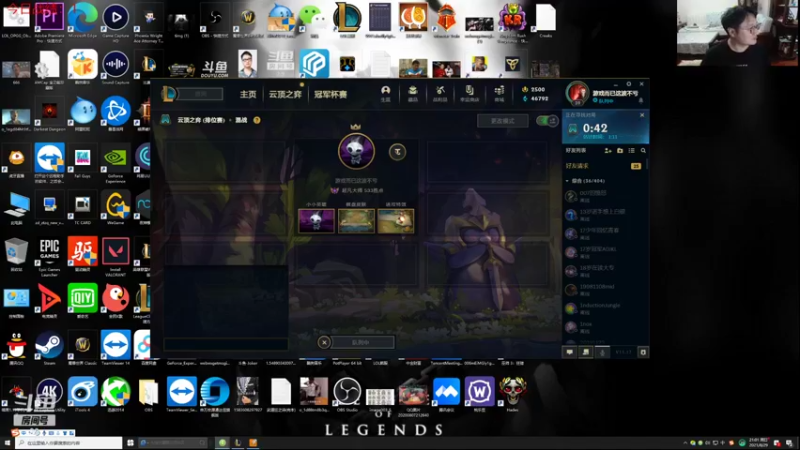
Task: Click the Windows taskbar search box
Action: tap(69, 442)
